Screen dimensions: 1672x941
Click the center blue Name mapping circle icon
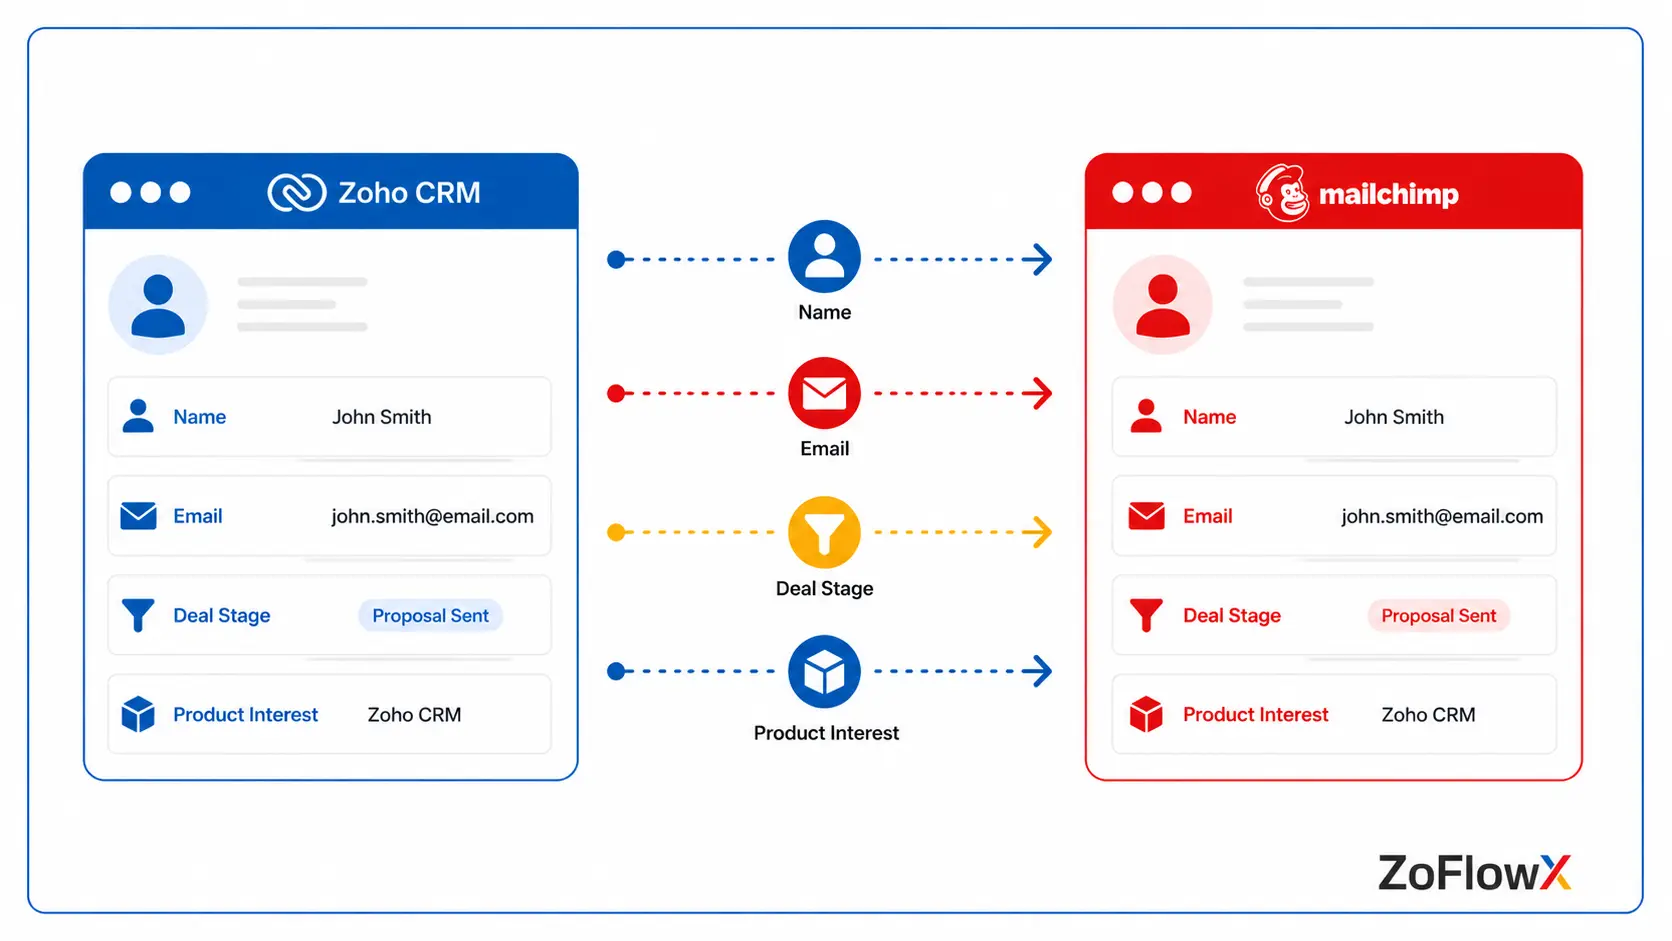coord(824,257)
